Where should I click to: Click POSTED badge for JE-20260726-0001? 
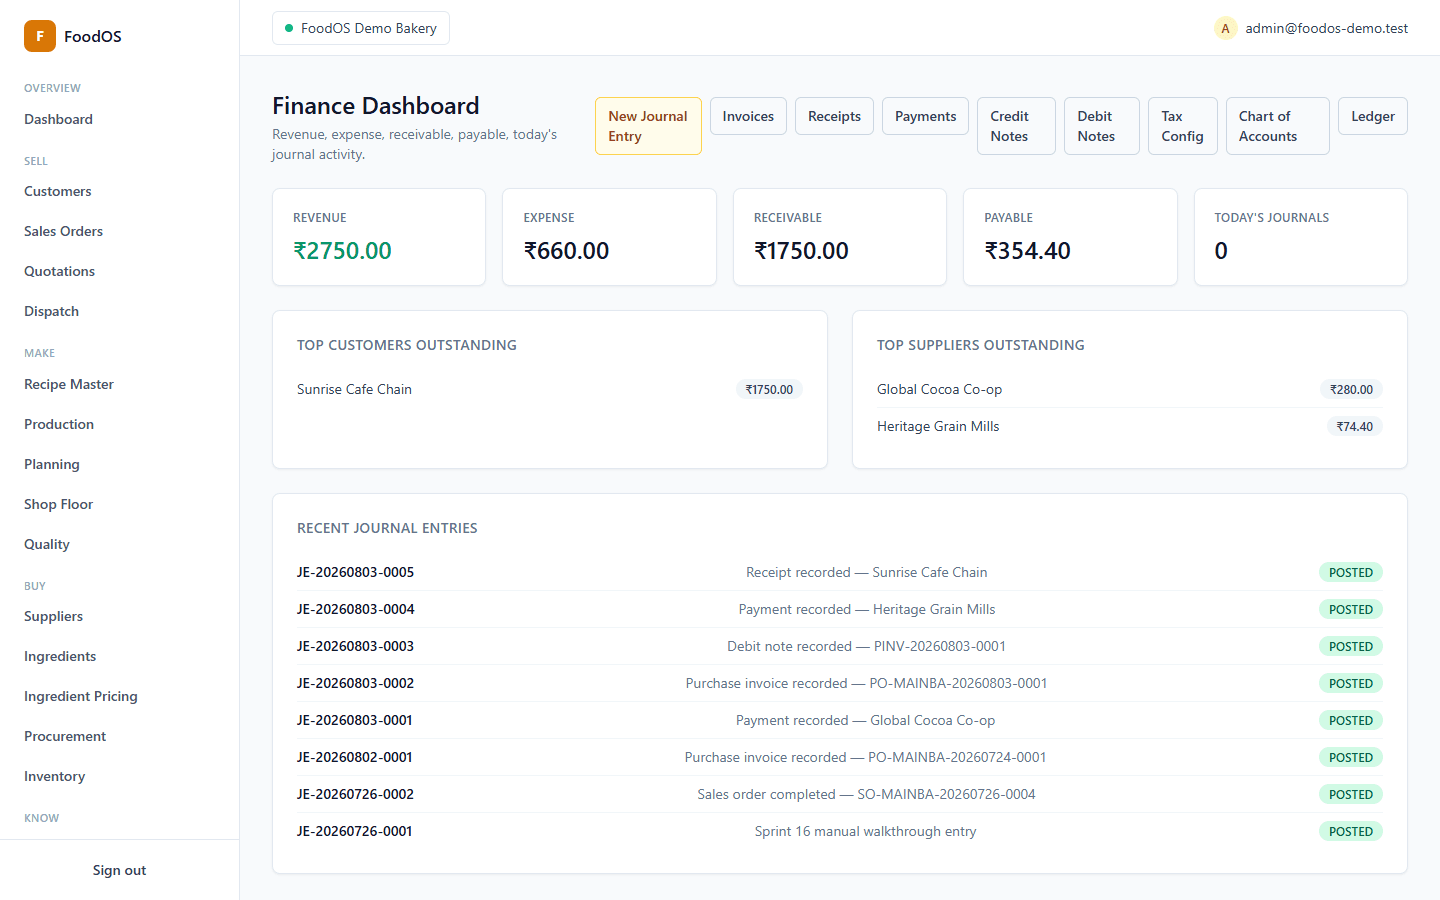click(x=1351, y=832)
